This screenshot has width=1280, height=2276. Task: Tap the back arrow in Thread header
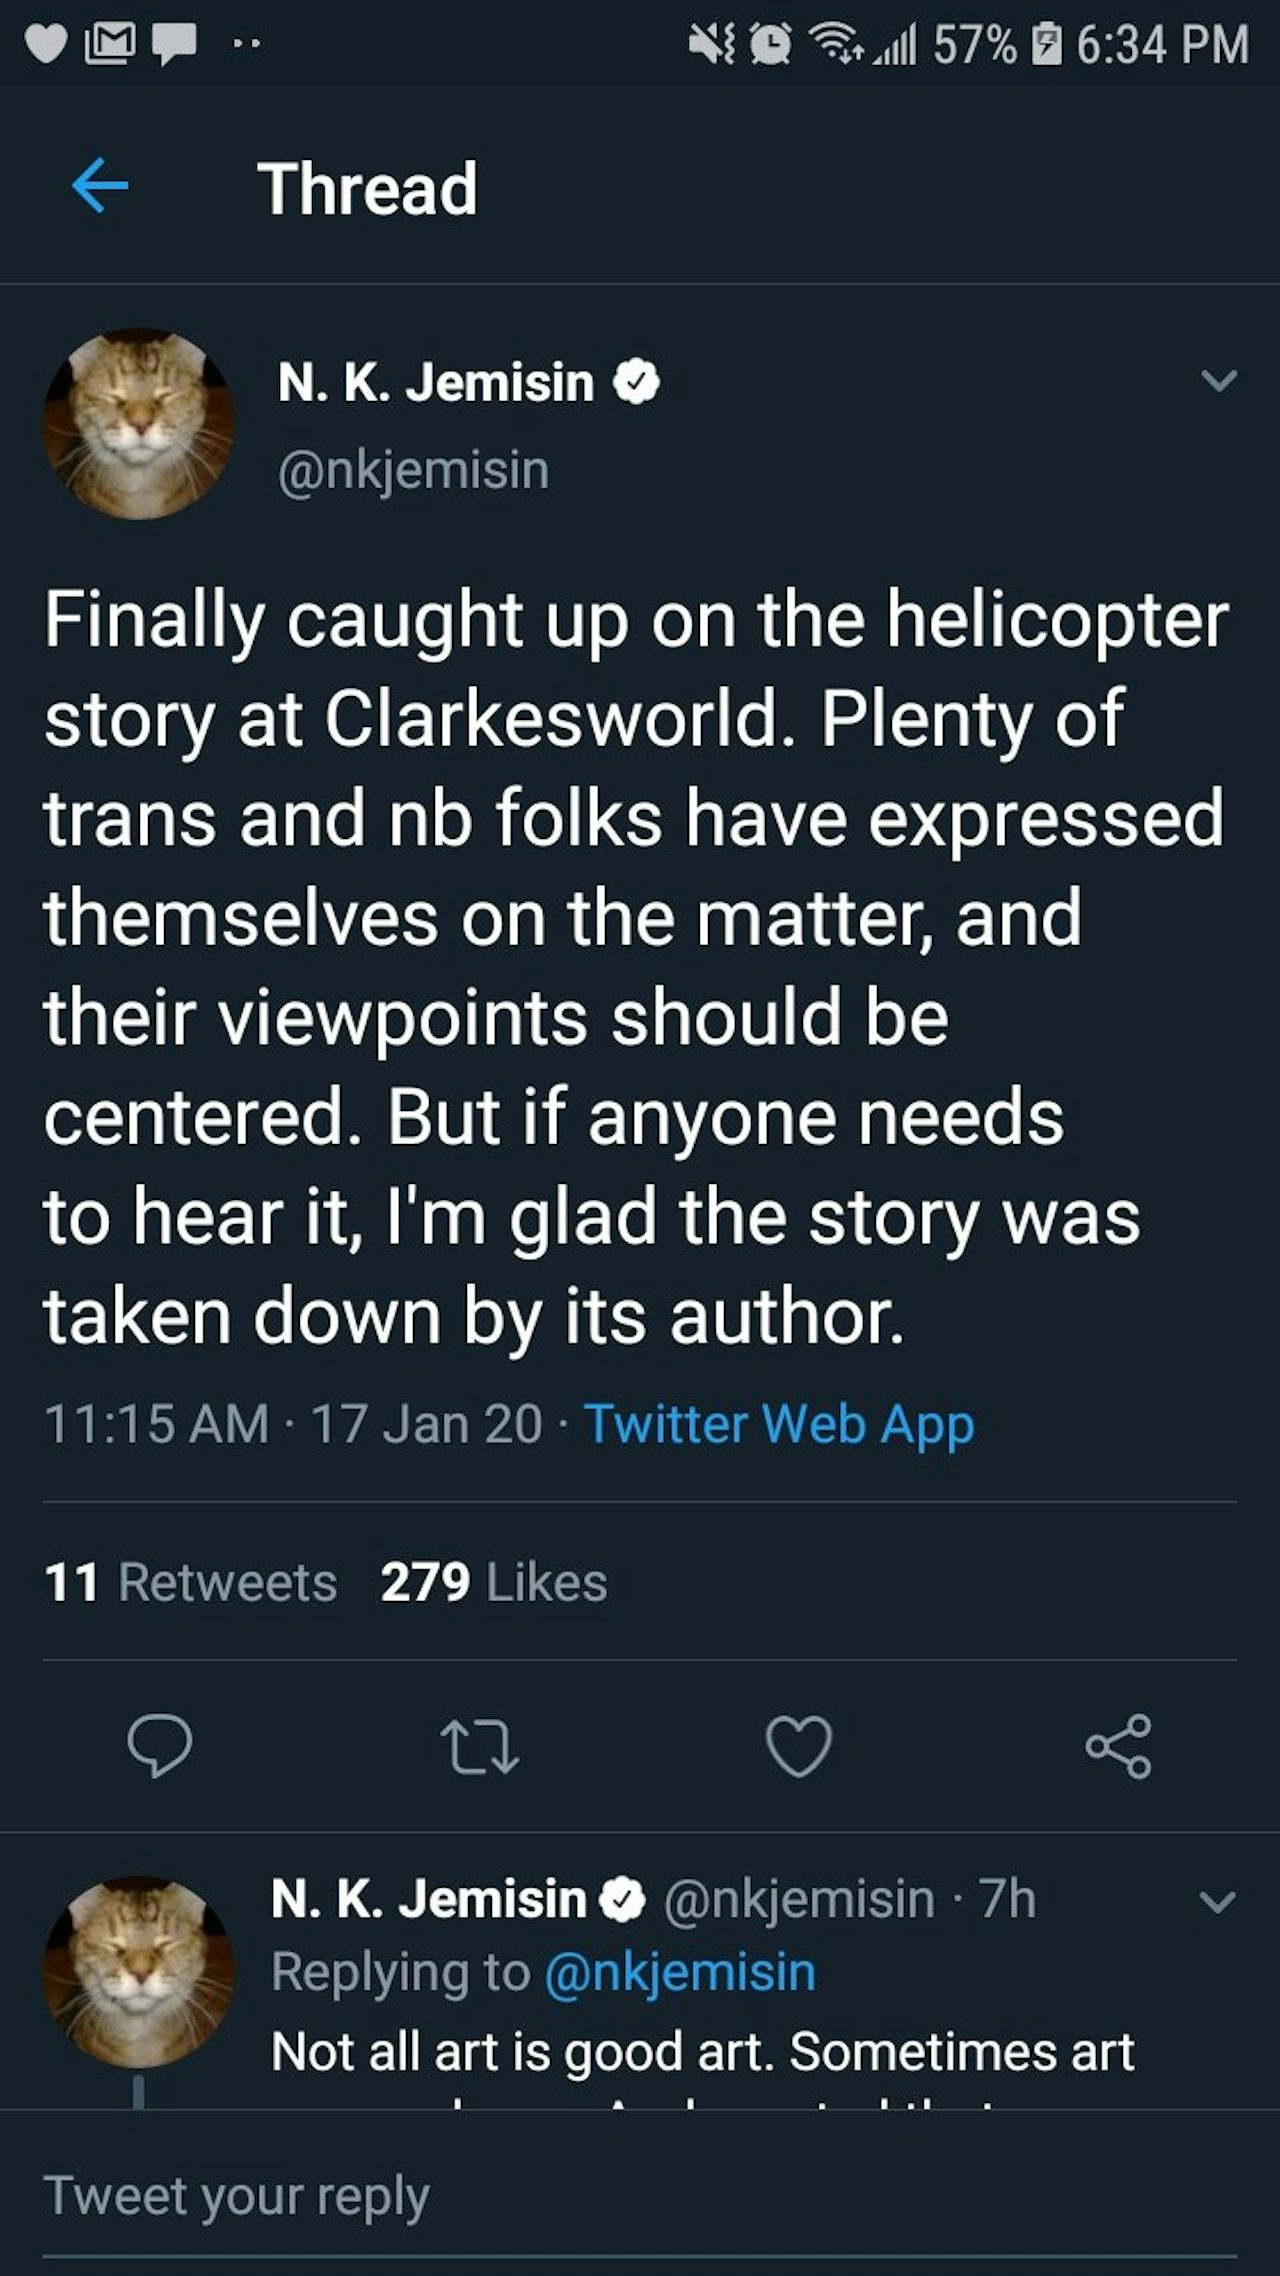tap(100, 187)
